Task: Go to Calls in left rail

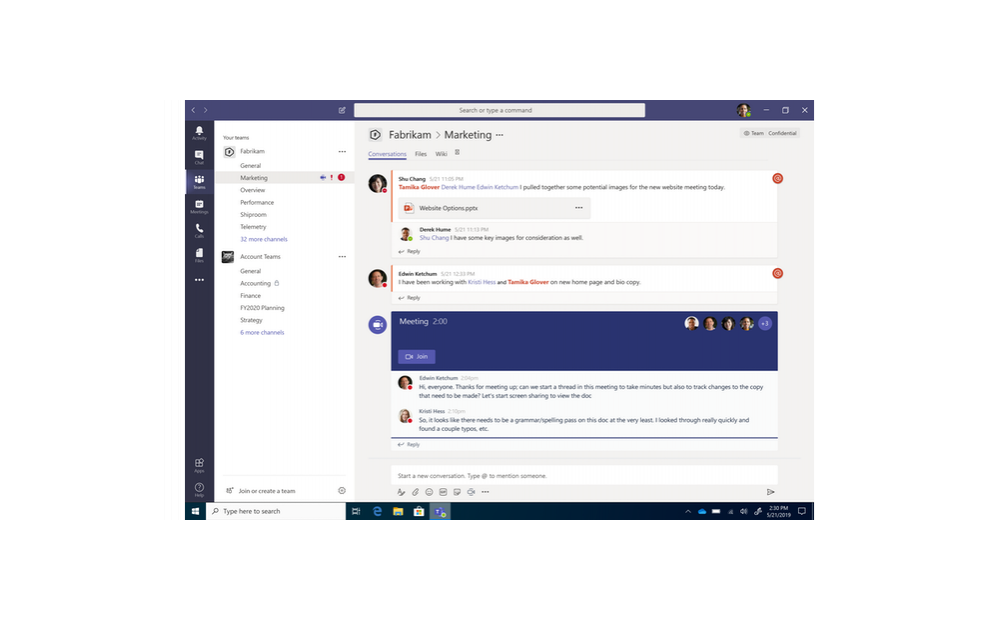Action: 199,230
